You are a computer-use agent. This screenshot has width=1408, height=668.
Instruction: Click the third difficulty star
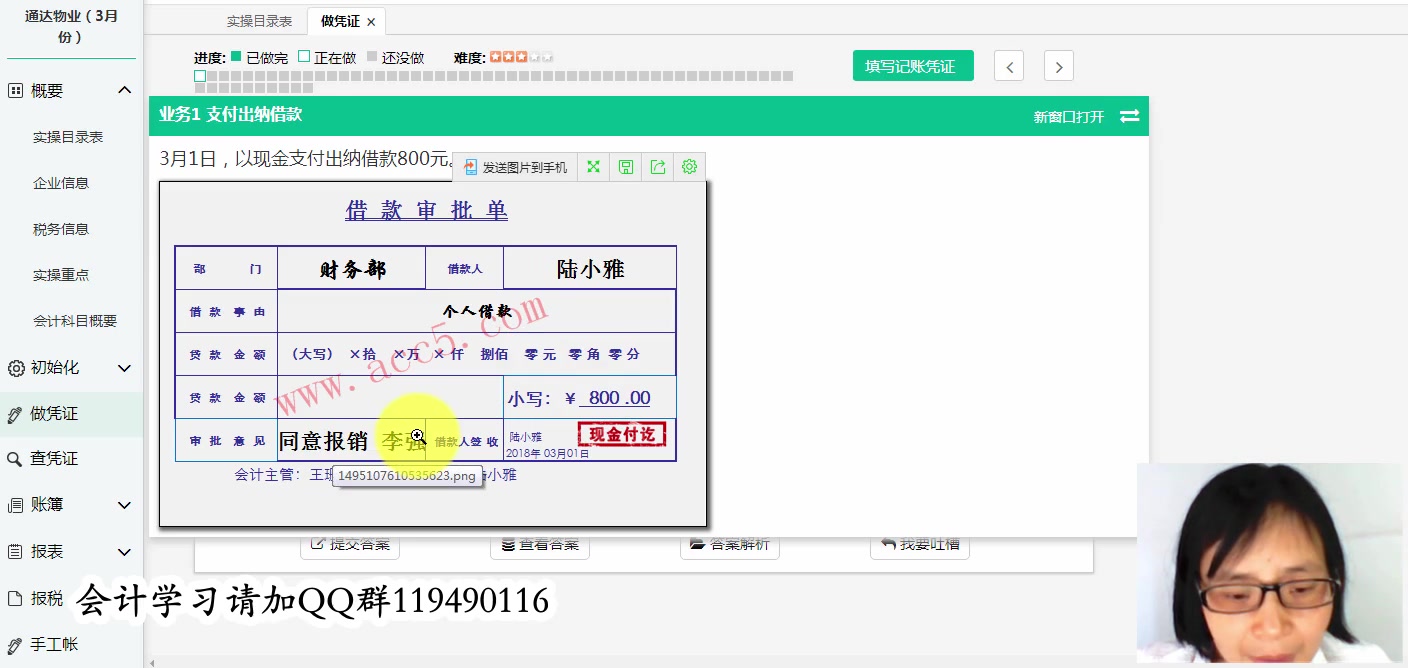(522, 56)
